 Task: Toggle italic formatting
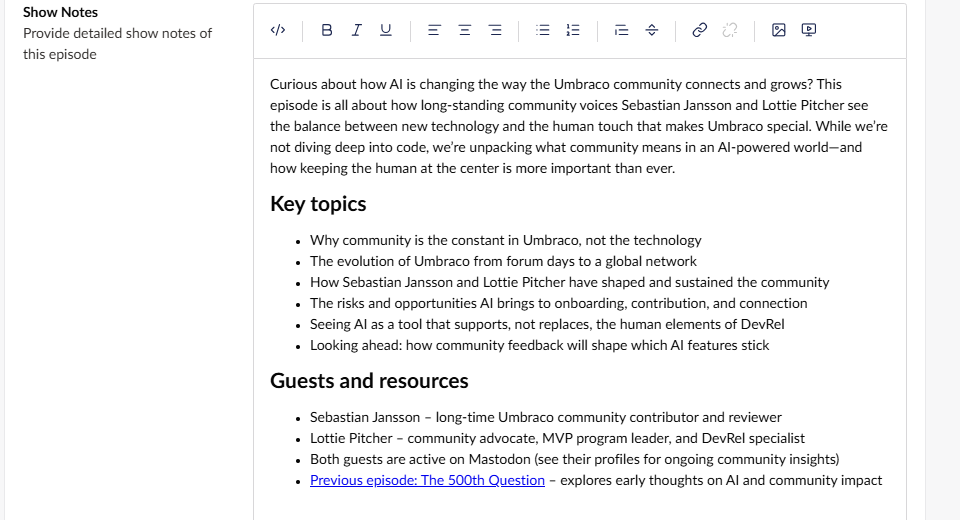coord(356,30)
